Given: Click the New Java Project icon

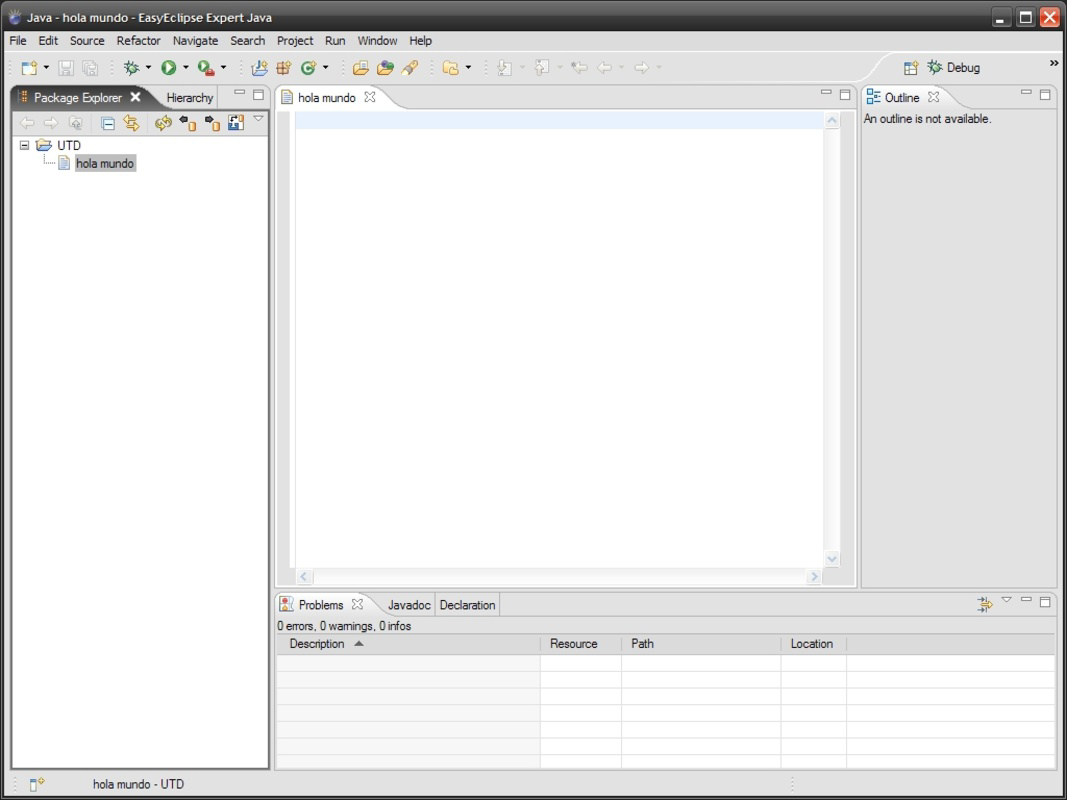Looking at the screenshot, I should pyautogui.click(x=258, y=67).
